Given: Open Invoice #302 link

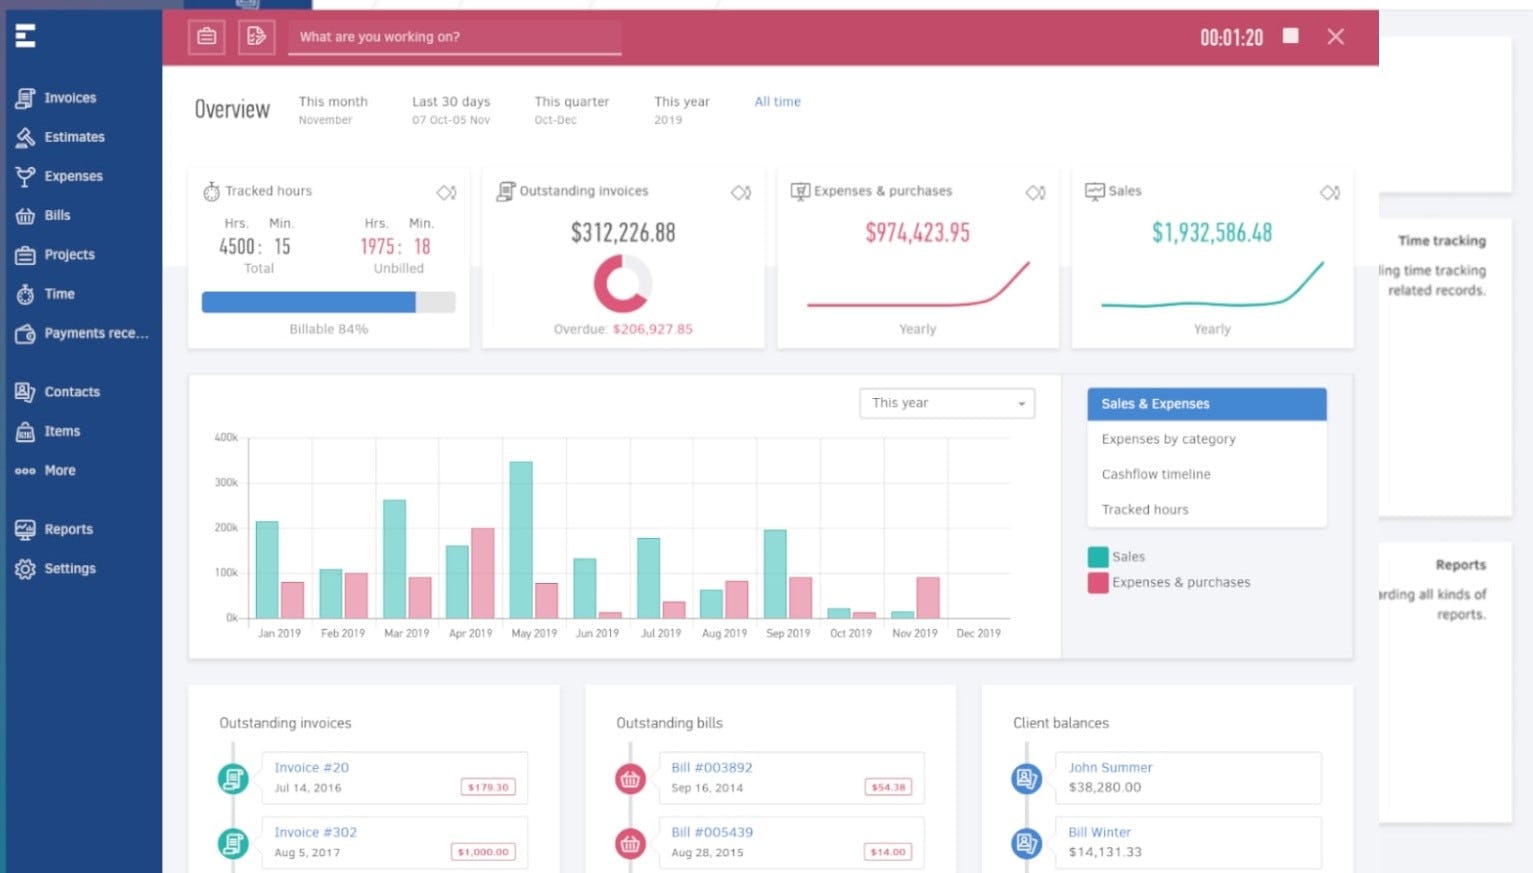Looking at the screenshot, I should pyautogui.click(x=316, y=832).
